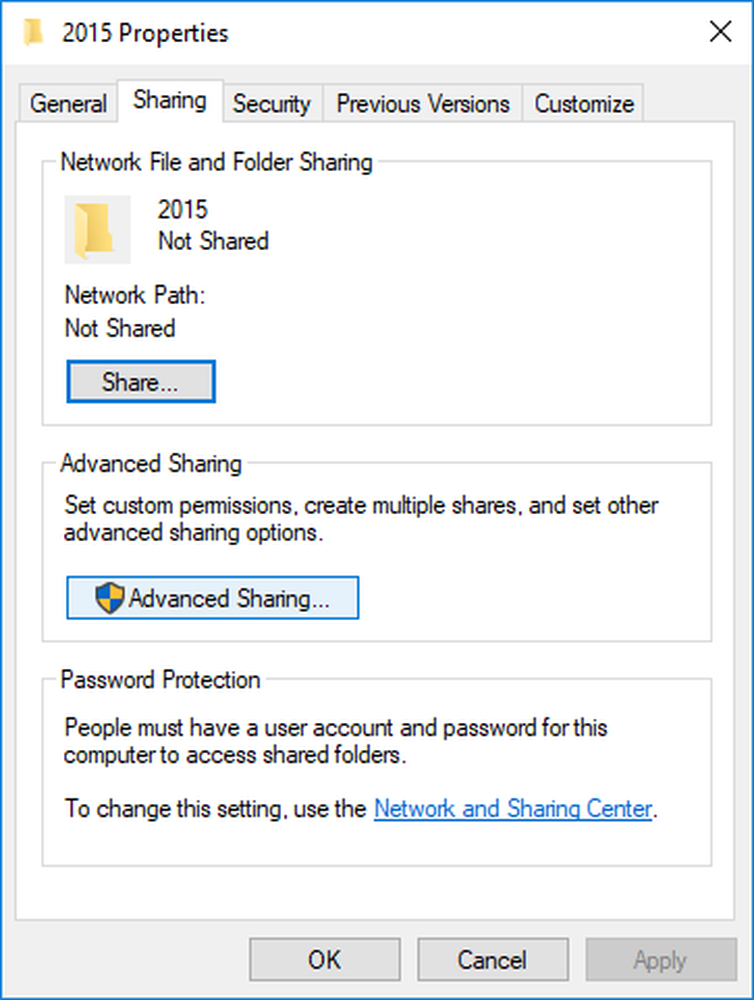Click the folder icon in the title bar

click(33, 32)
